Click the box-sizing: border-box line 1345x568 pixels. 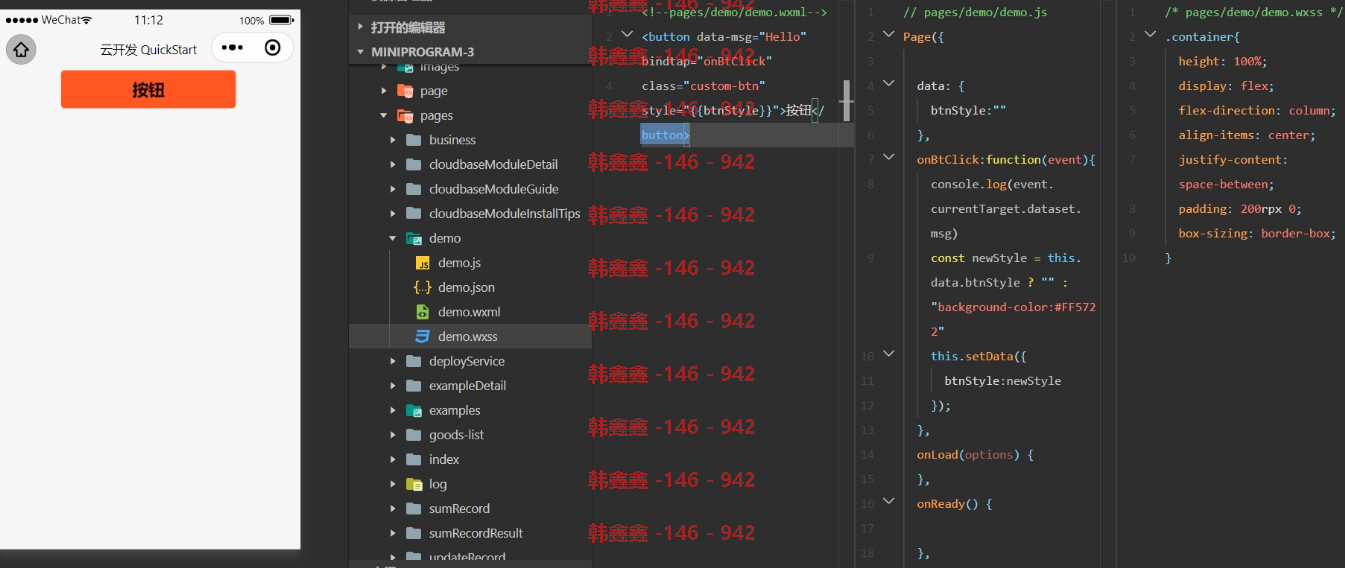pos(1257,233)
